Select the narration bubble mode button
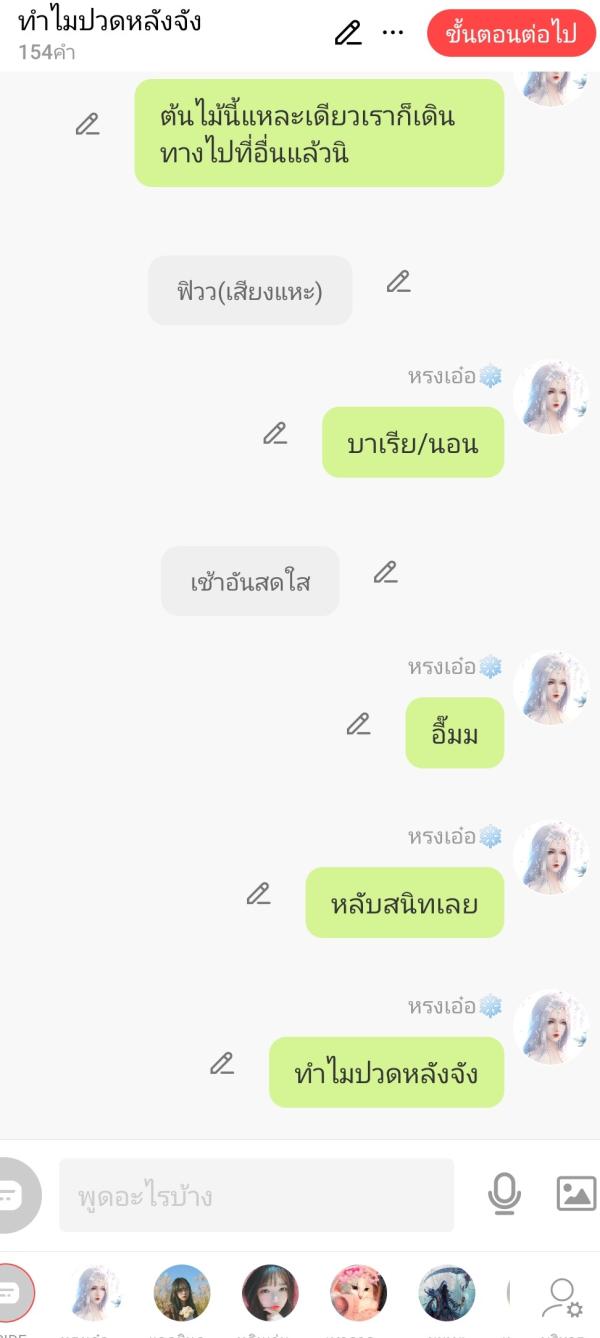 coord(12,1196)
